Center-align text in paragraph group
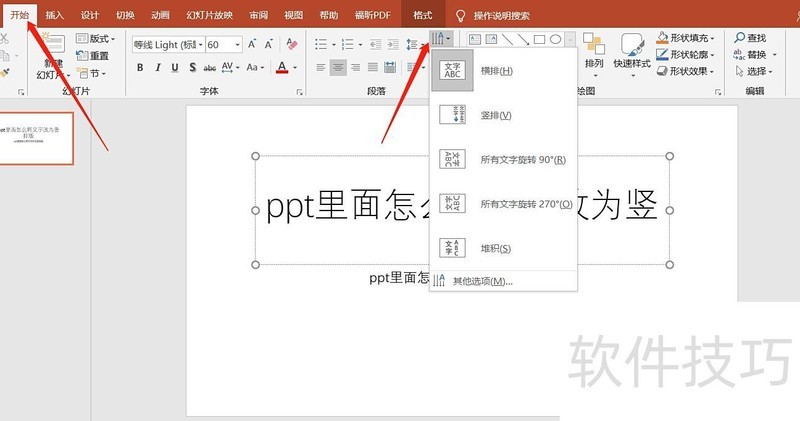The height and width of the screenshot is (421, 800). point(338,67)
